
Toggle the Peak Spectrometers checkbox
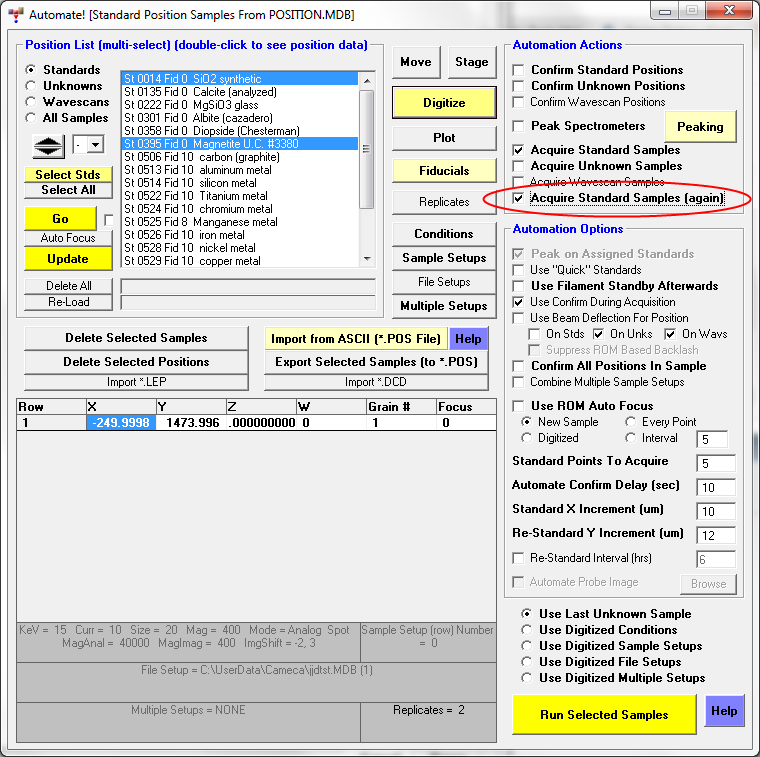(x=518, y=126)
